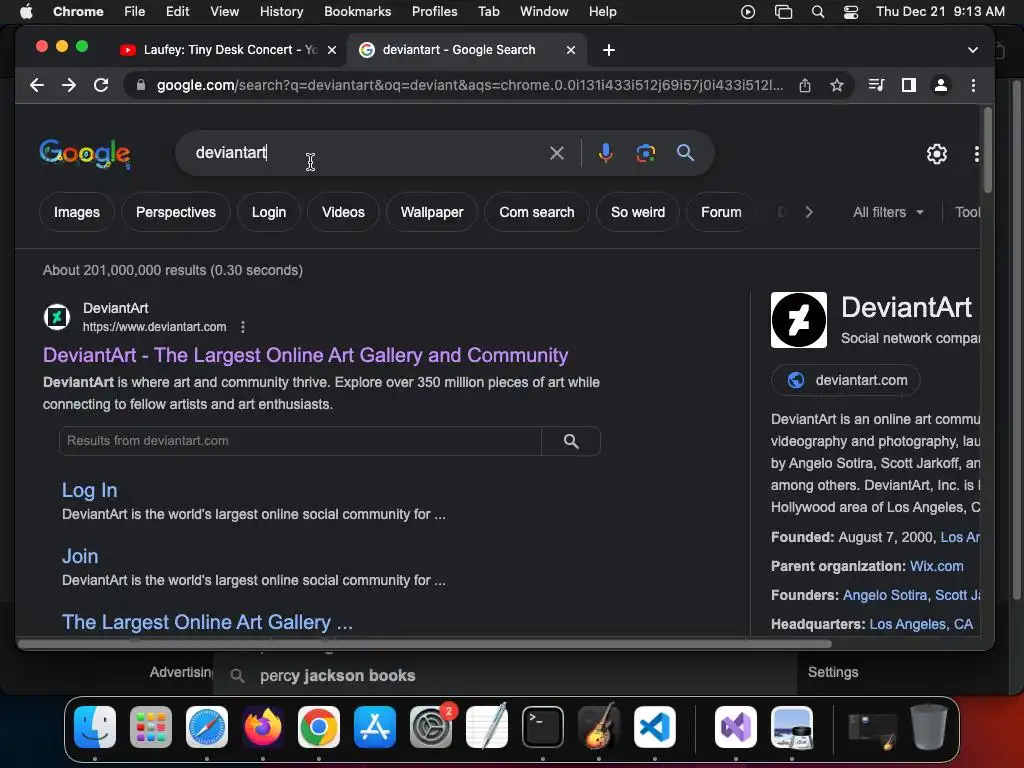Filter results by Videos
The image size is (1024, 768).
[343, 212]
